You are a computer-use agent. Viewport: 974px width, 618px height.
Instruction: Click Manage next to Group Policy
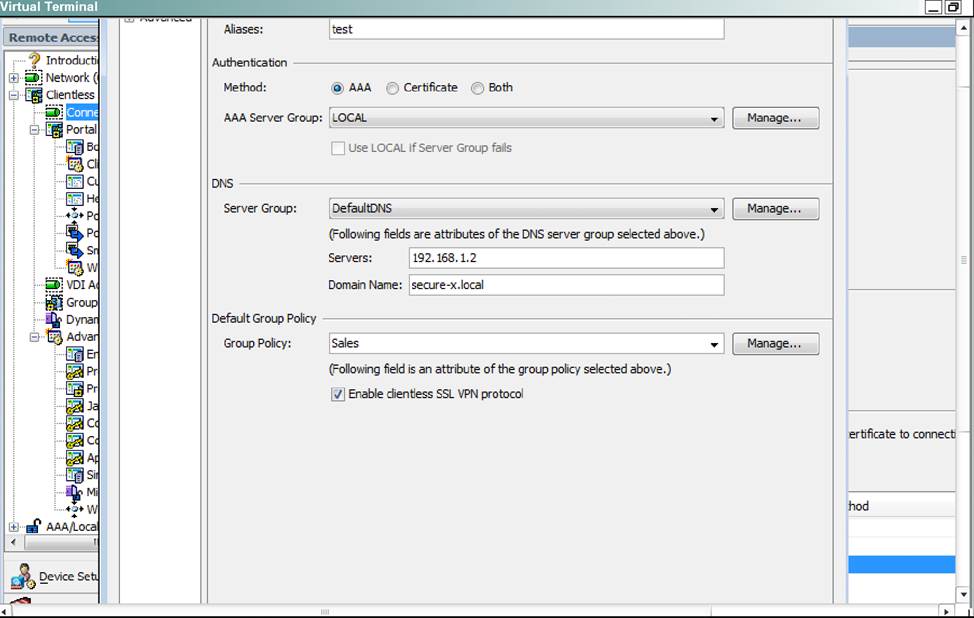coord(775,344)
